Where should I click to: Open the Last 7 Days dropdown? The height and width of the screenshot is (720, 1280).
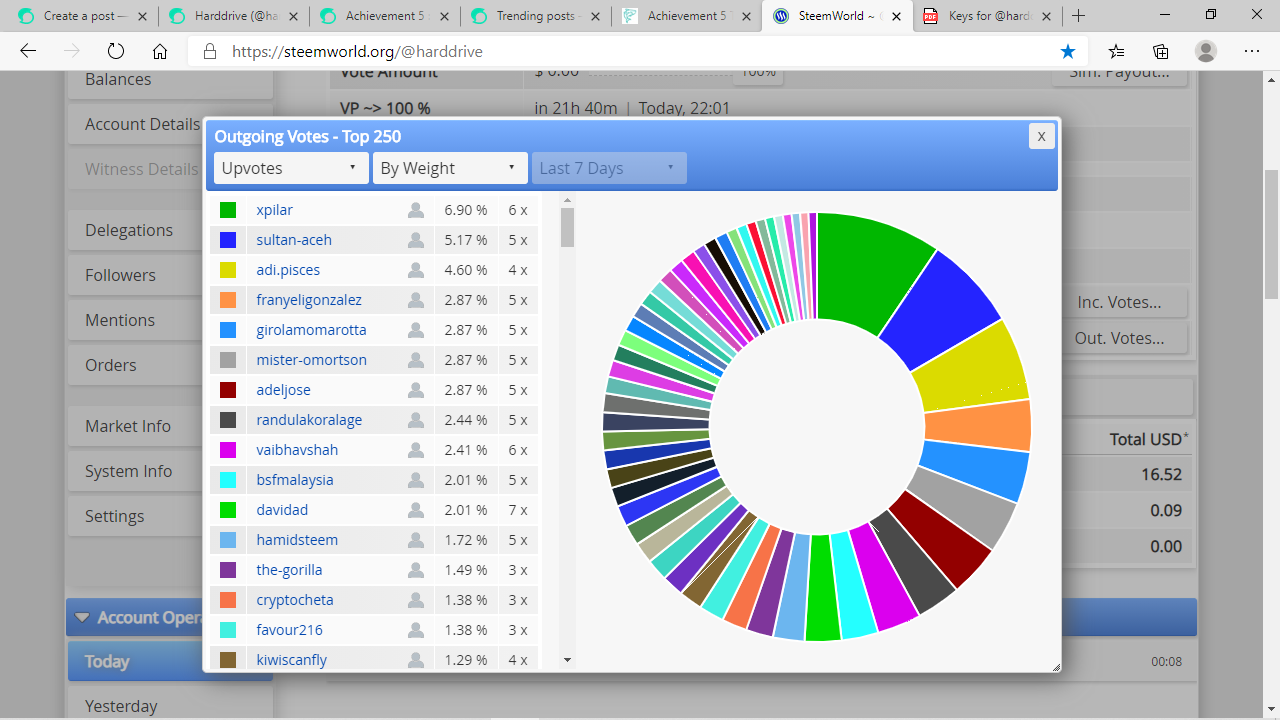pyautogui.click(x=608, y=168)
